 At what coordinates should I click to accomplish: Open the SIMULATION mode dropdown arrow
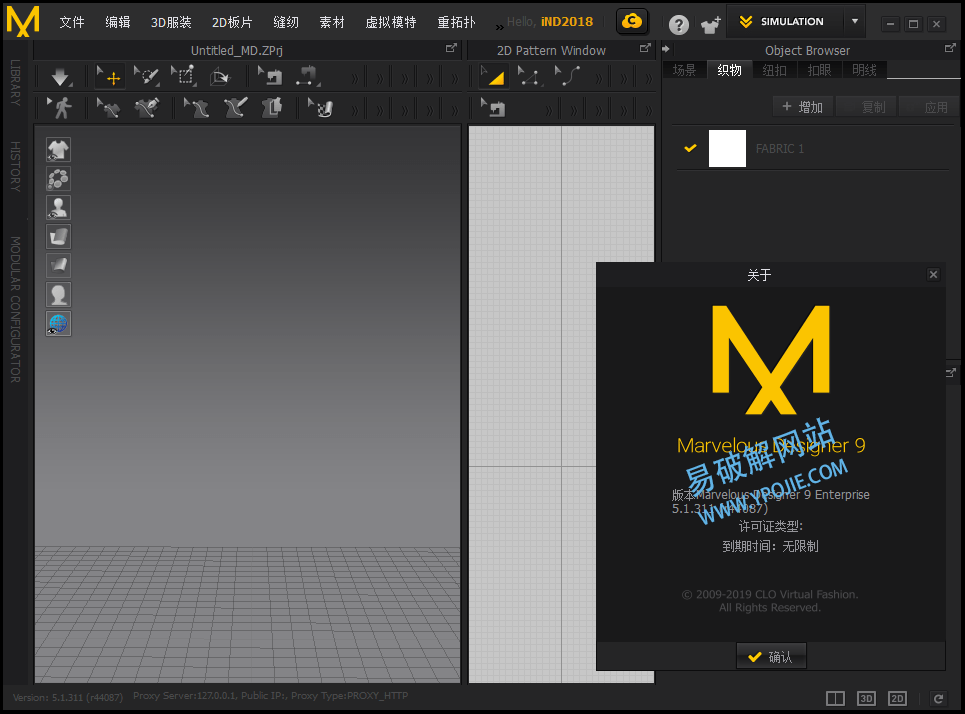pos(855,22)
